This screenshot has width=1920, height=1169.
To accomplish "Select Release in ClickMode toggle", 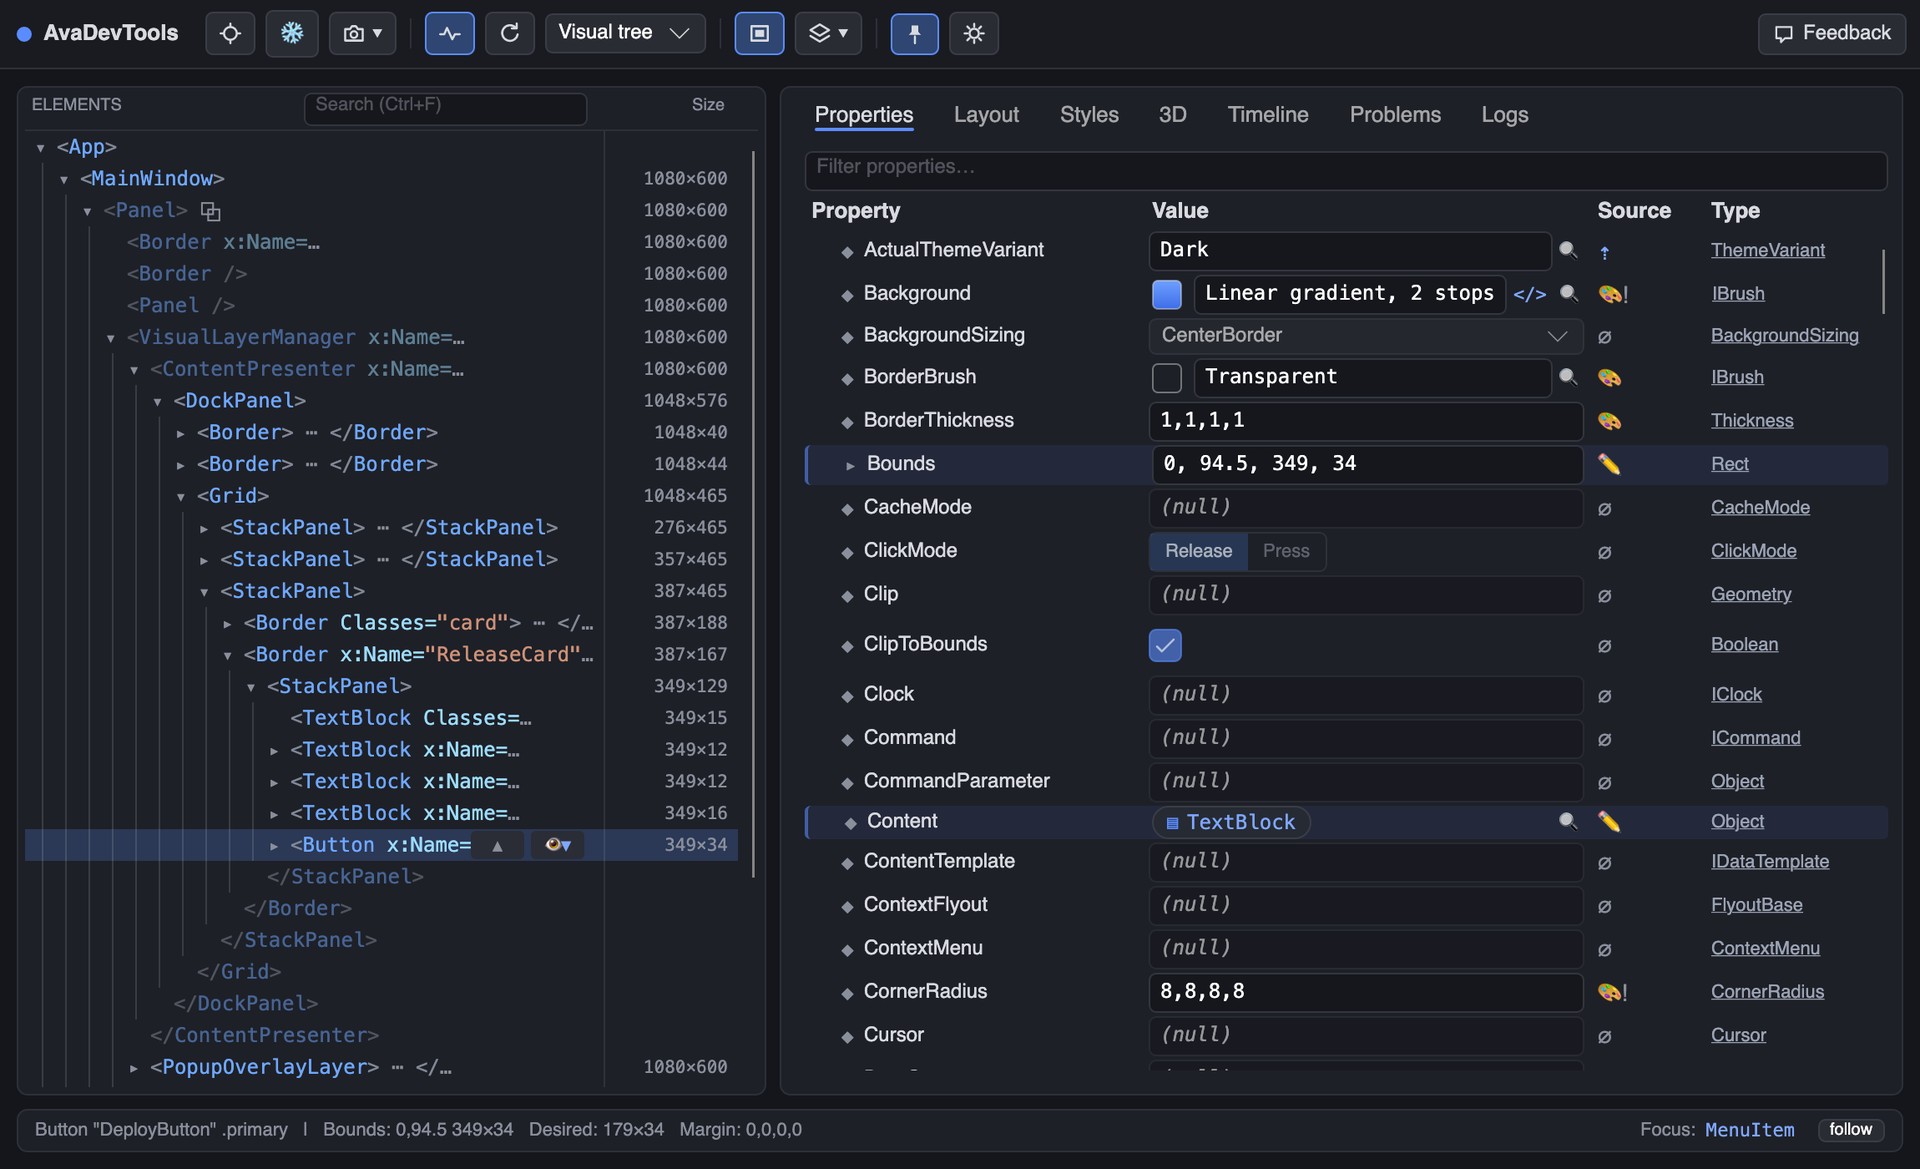I will pos(1198,551).
